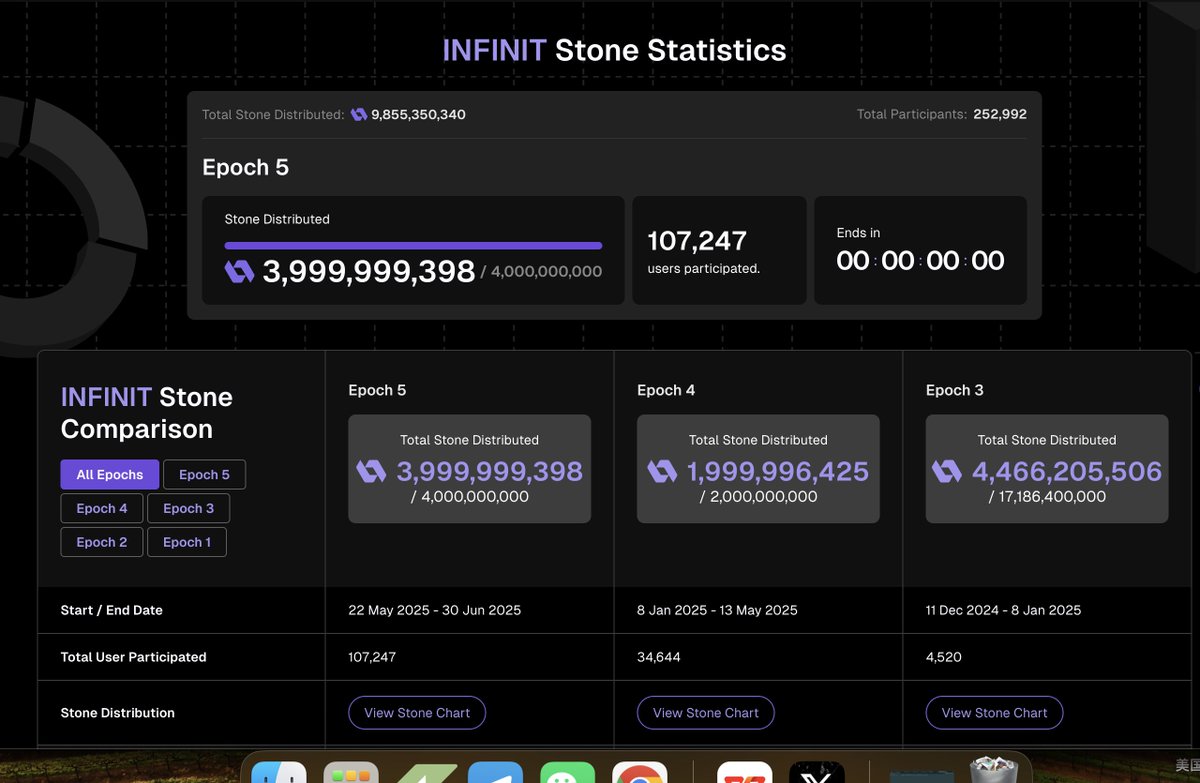The width and height of the screenshot is (1200, 783).
Task: Click the Epoch 4 Total Stone Distributed card
Action: tap(758, 469)
